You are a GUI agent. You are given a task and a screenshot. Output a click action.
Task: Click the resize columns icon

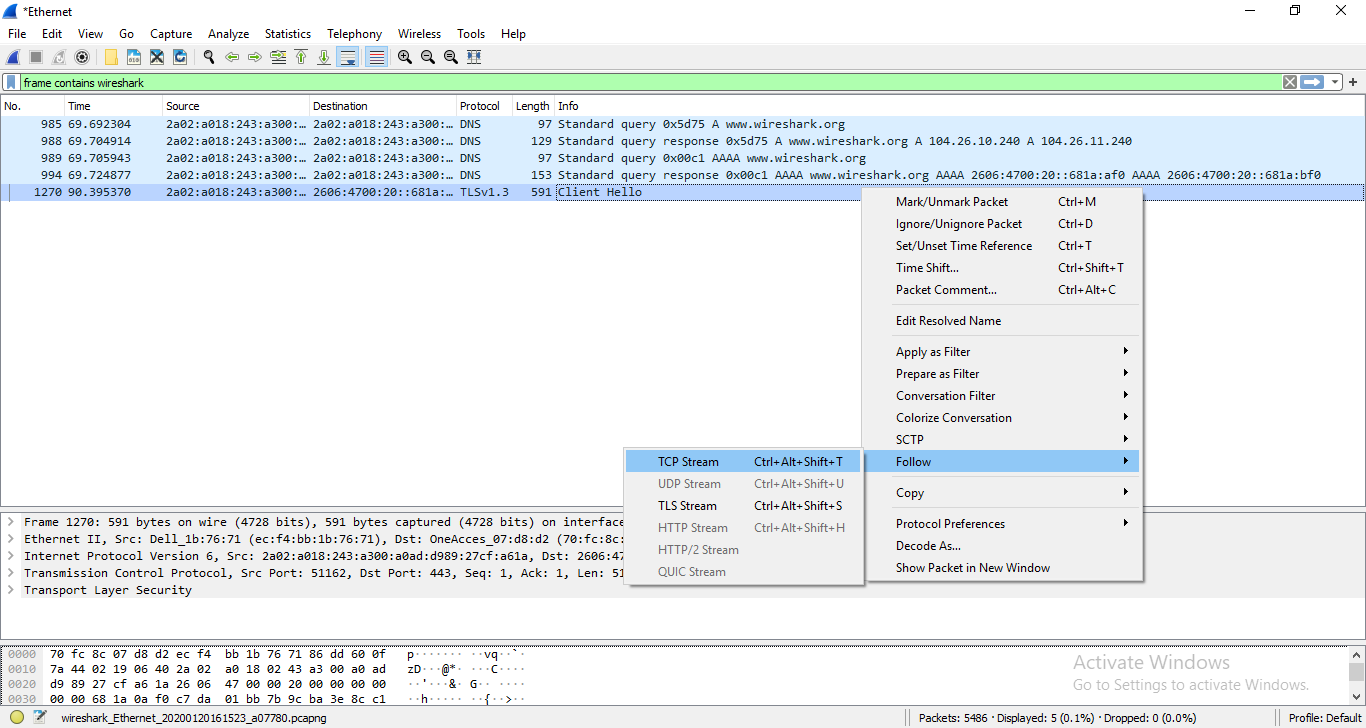click(x=474, y=57)
